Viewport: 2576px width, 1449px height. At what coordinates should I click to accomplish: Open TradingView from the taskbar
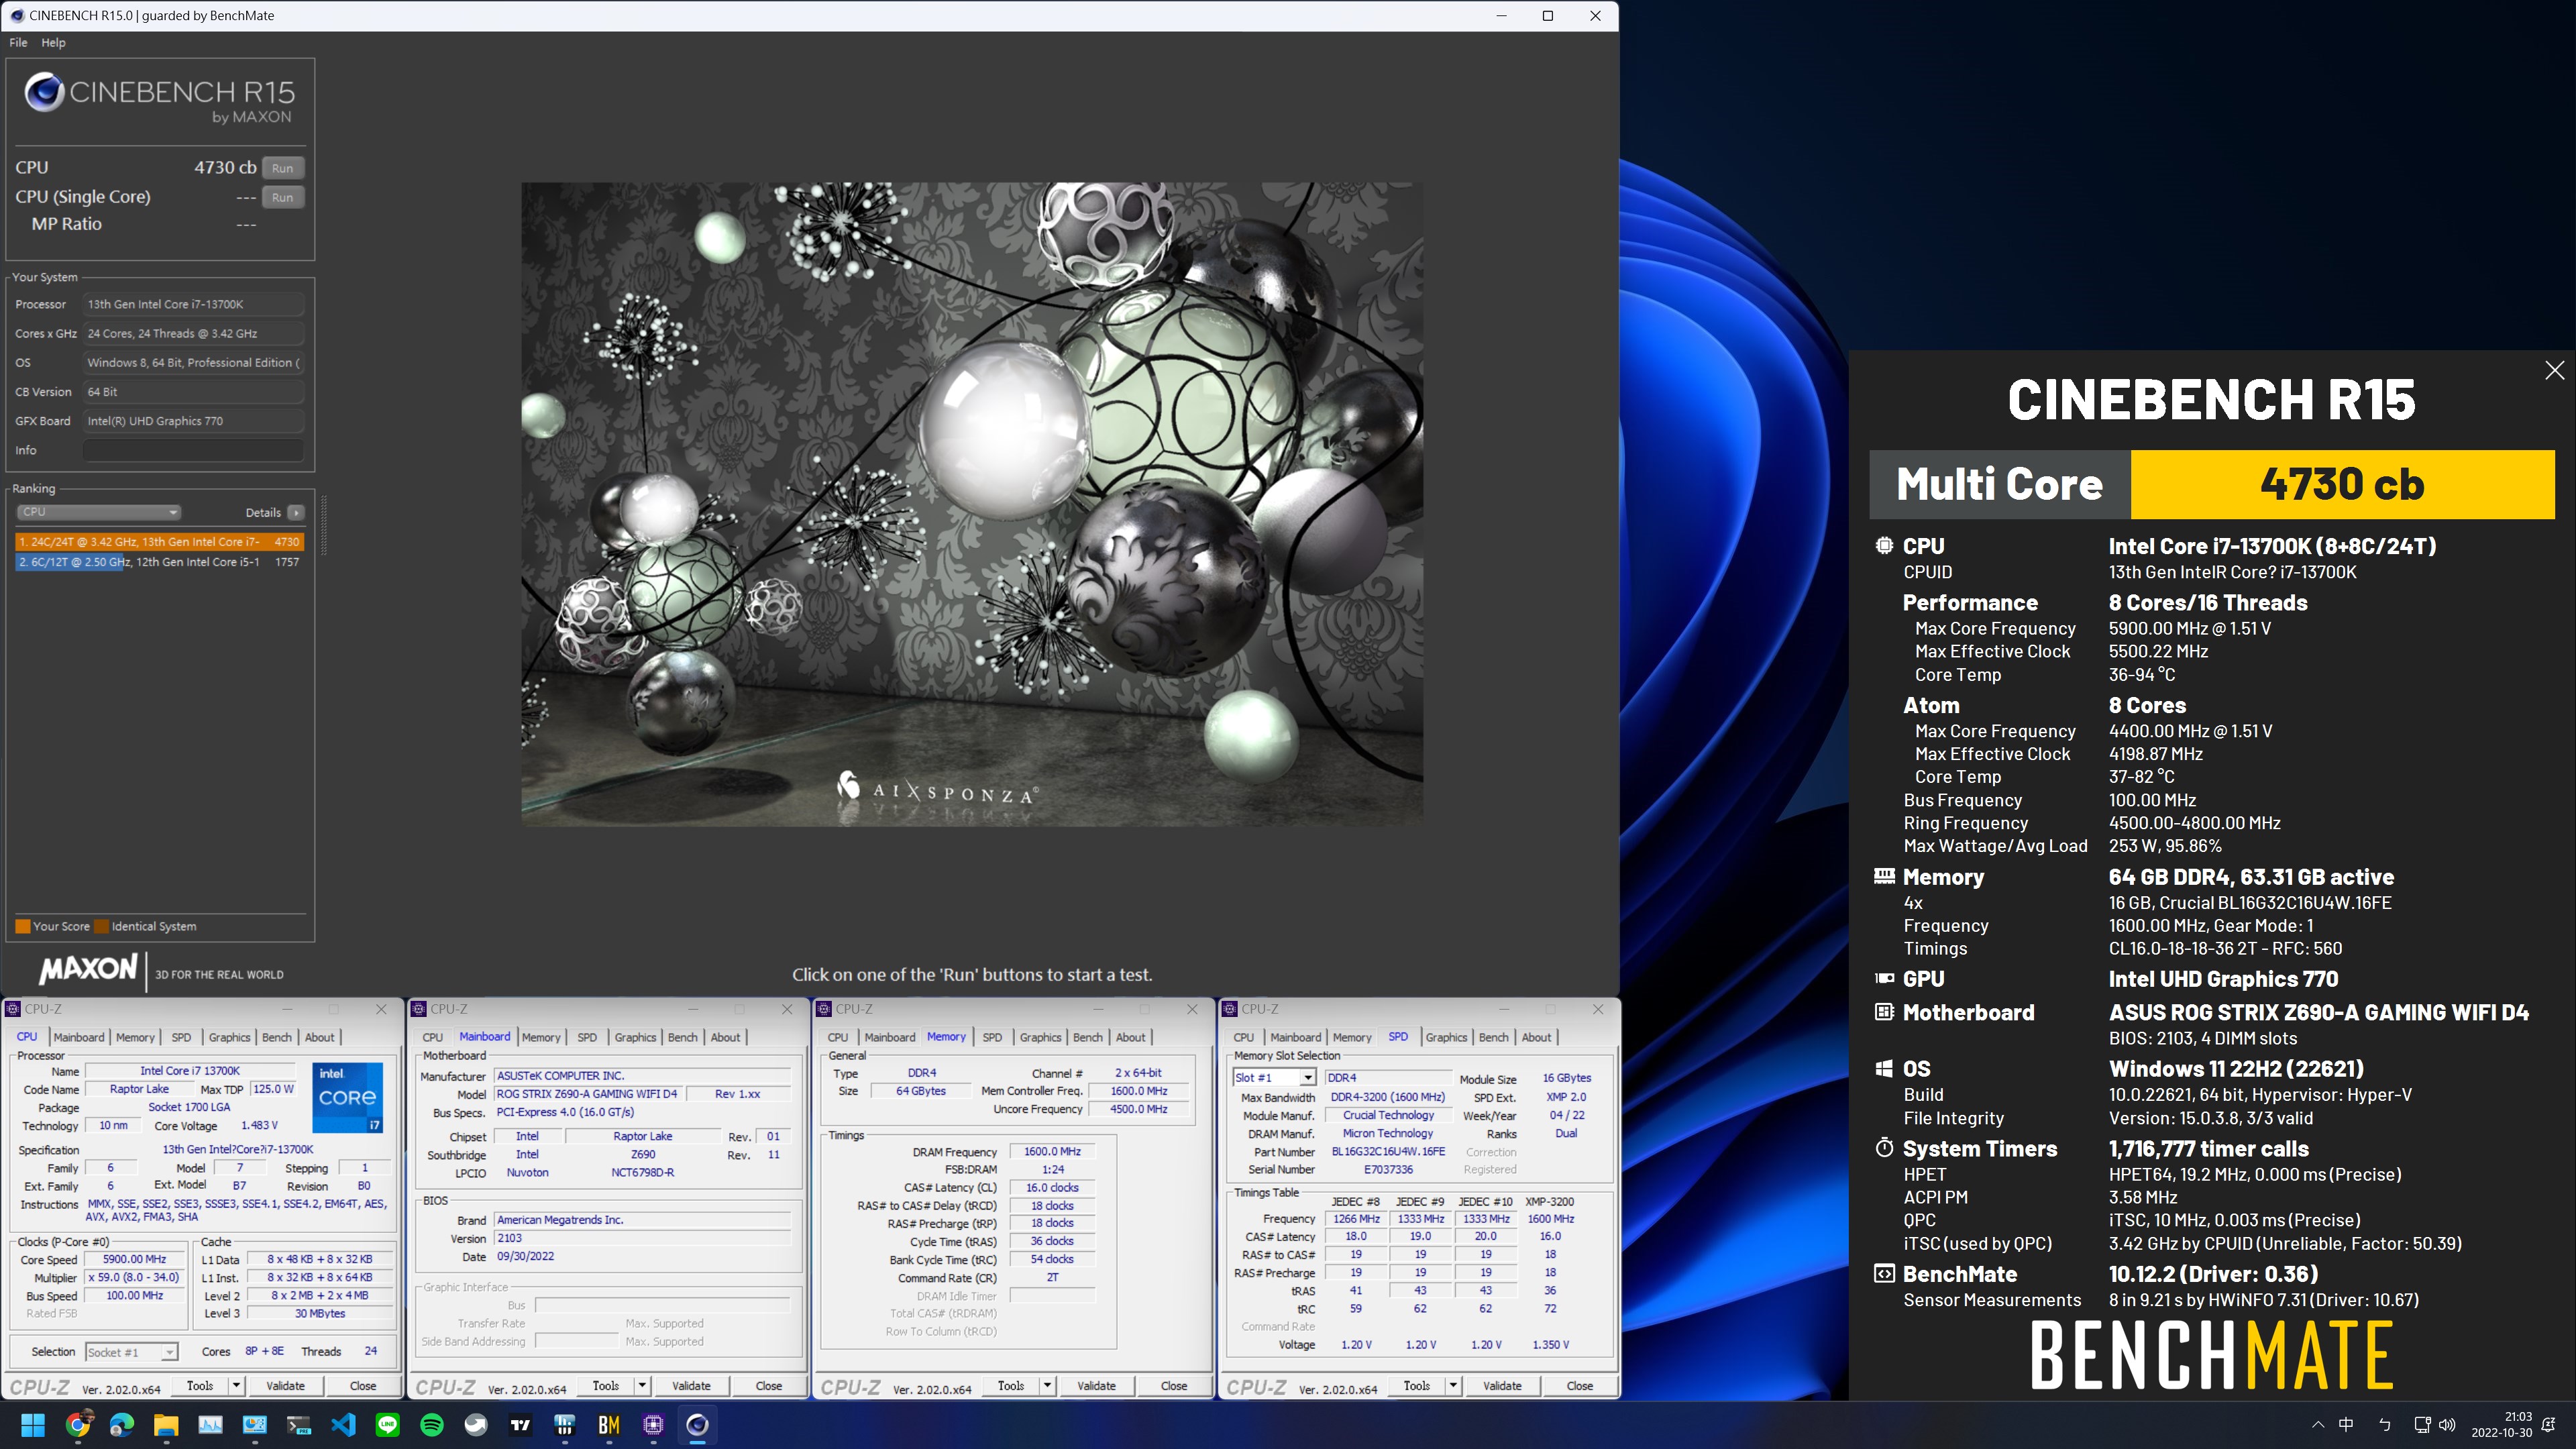pos(520,1425)
